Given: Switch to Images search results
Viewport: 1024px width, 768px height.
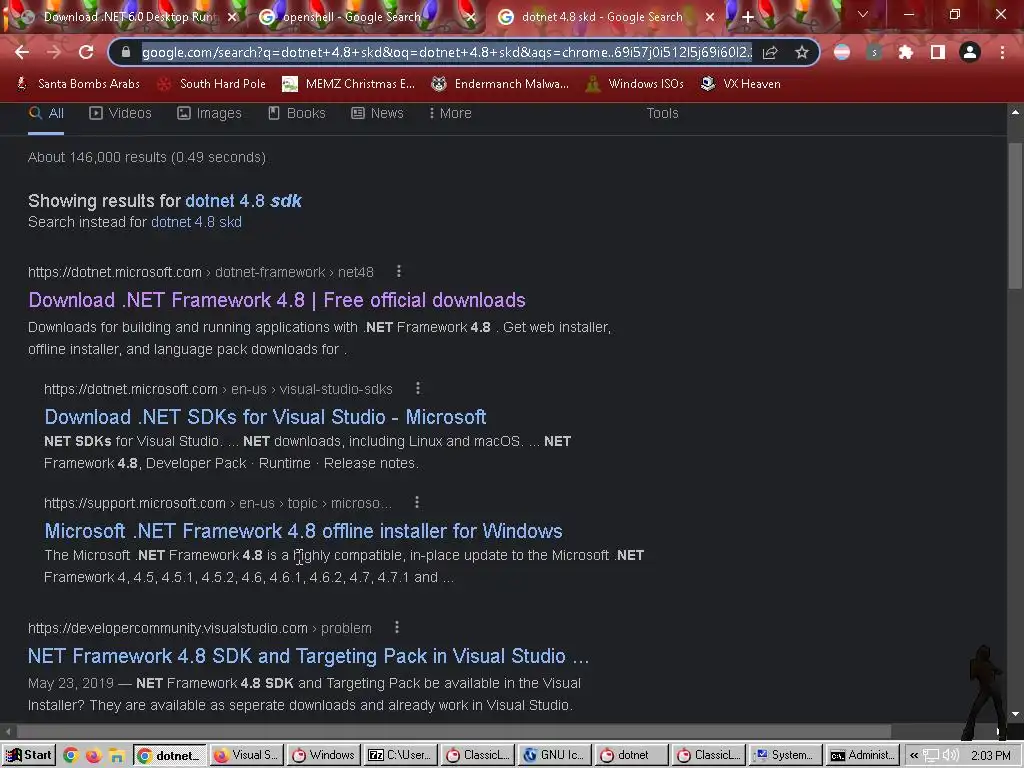Looking at the screenshot, I should coord(209,114).
